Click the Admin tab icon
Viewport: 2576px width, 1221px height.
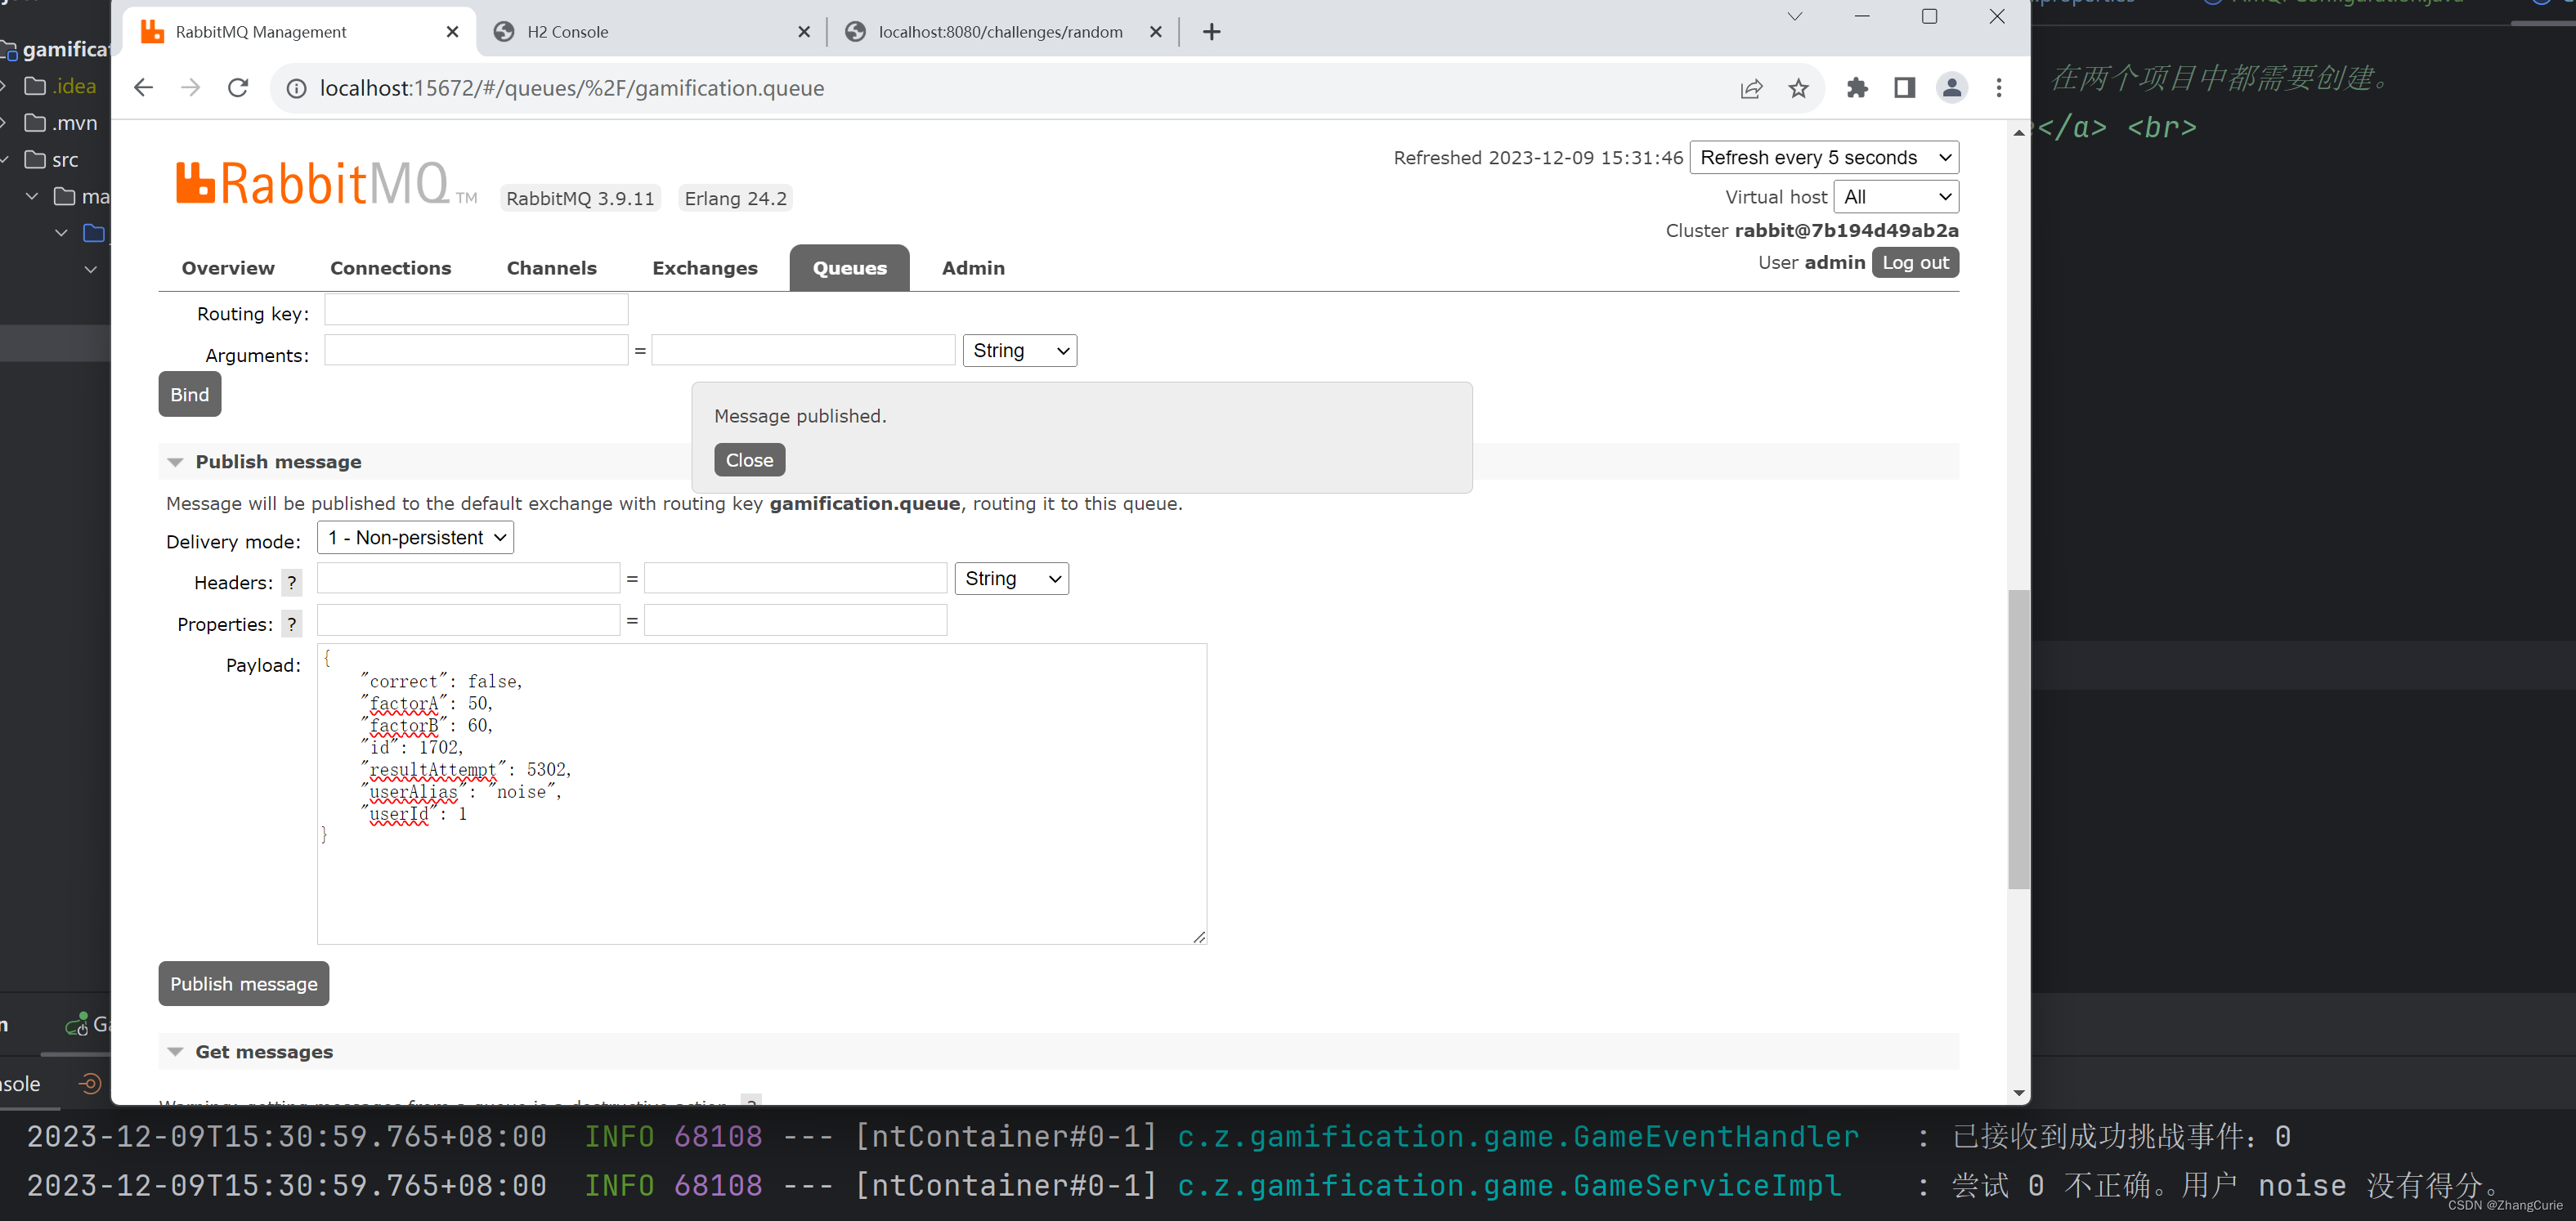point(971,268)
